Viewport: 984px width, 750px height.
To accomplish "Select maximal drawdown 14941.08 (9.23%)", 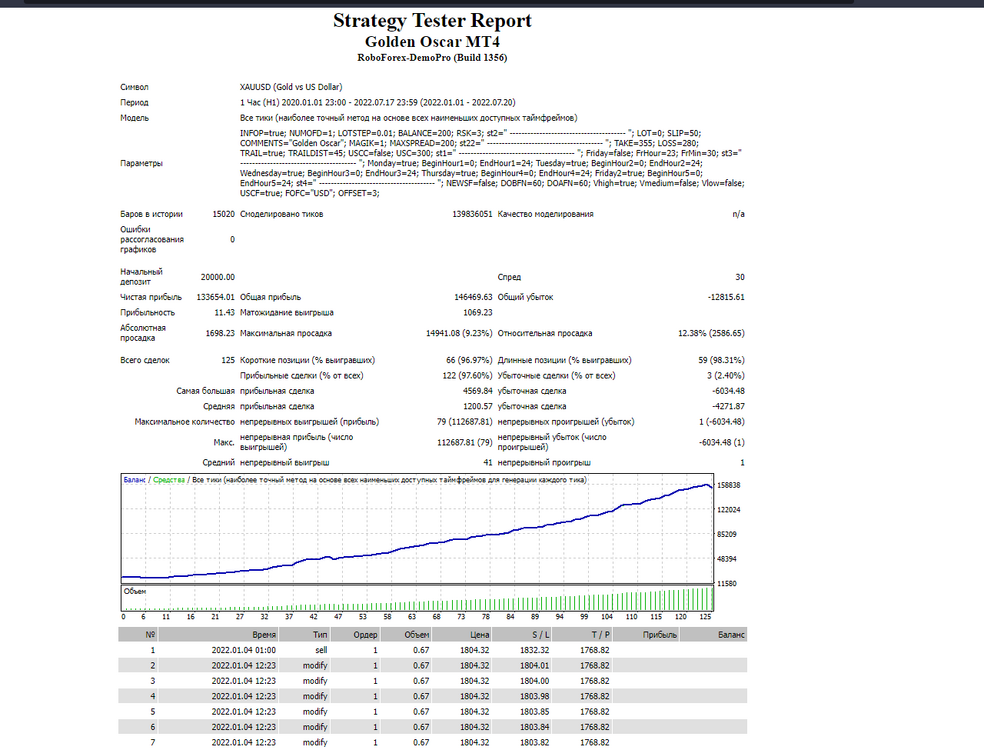I will 459,333.
